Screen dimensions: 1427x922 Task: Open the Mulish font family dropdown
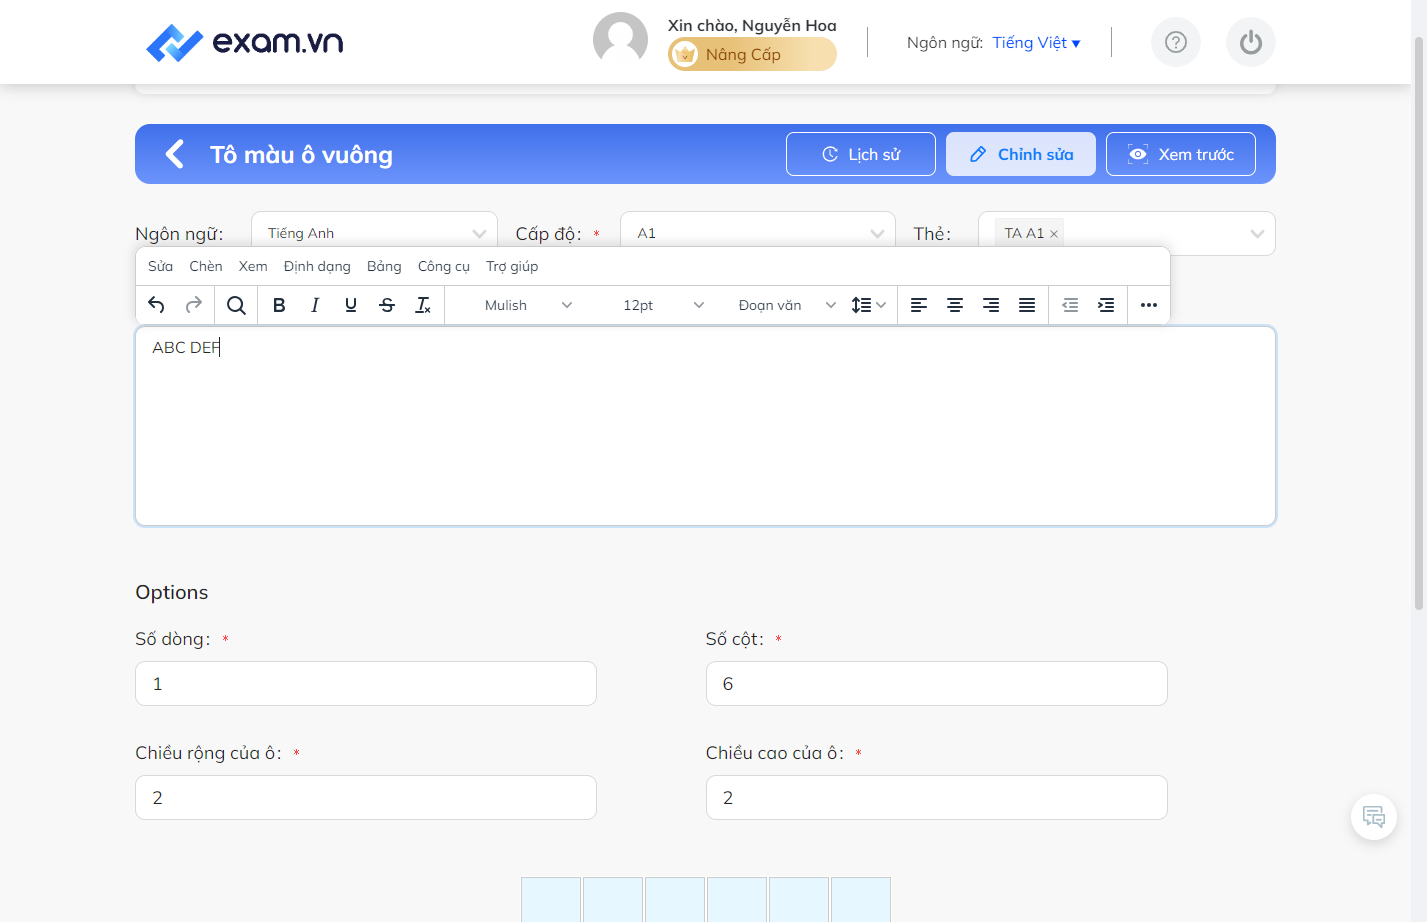(x=528, y=305)
